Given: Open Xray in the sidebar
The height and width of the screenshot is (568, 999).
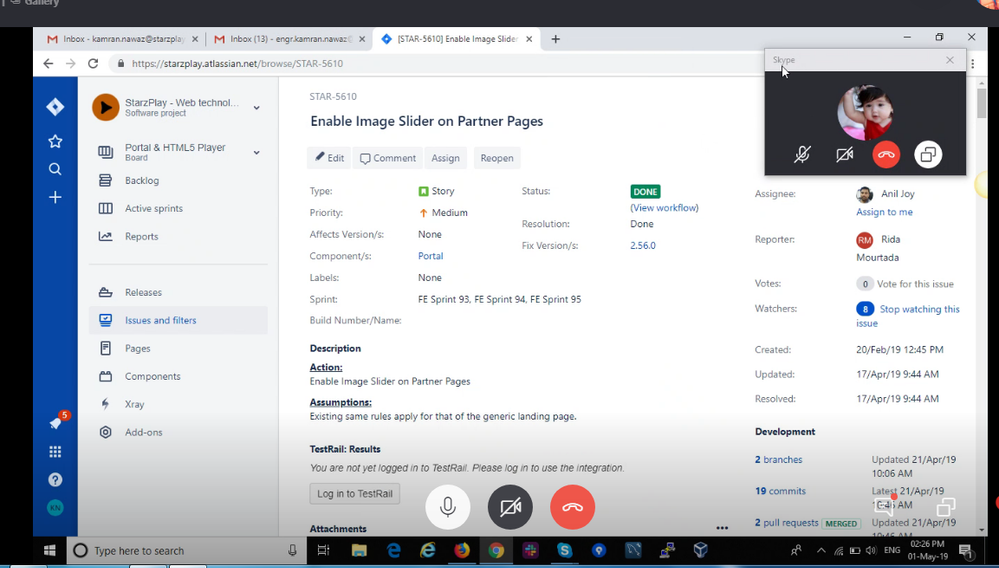Looking at the screenshot, I should pyautogui.click(x=178, y=404).
